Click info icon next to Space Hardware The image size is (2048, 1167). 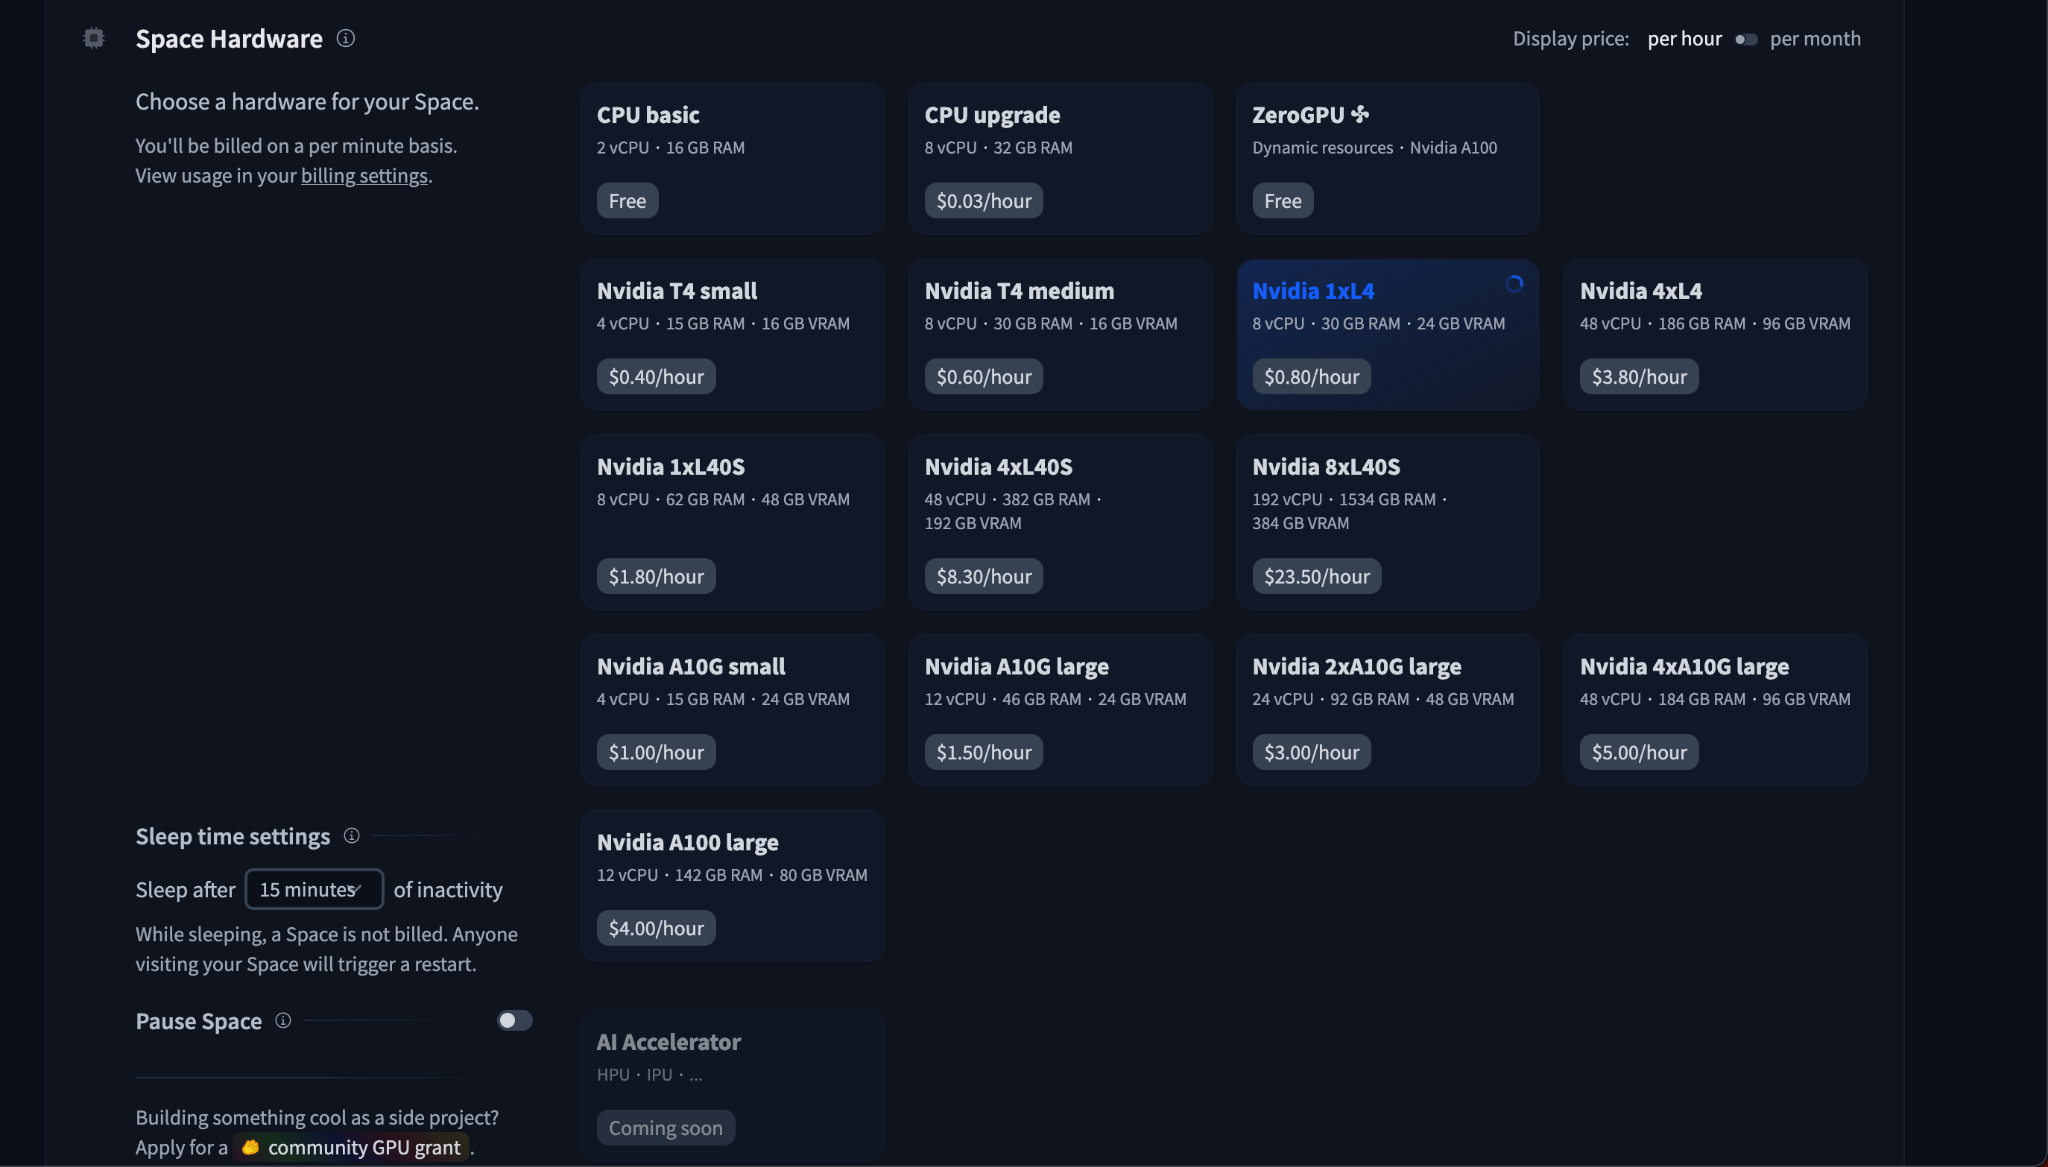point(346,38)
